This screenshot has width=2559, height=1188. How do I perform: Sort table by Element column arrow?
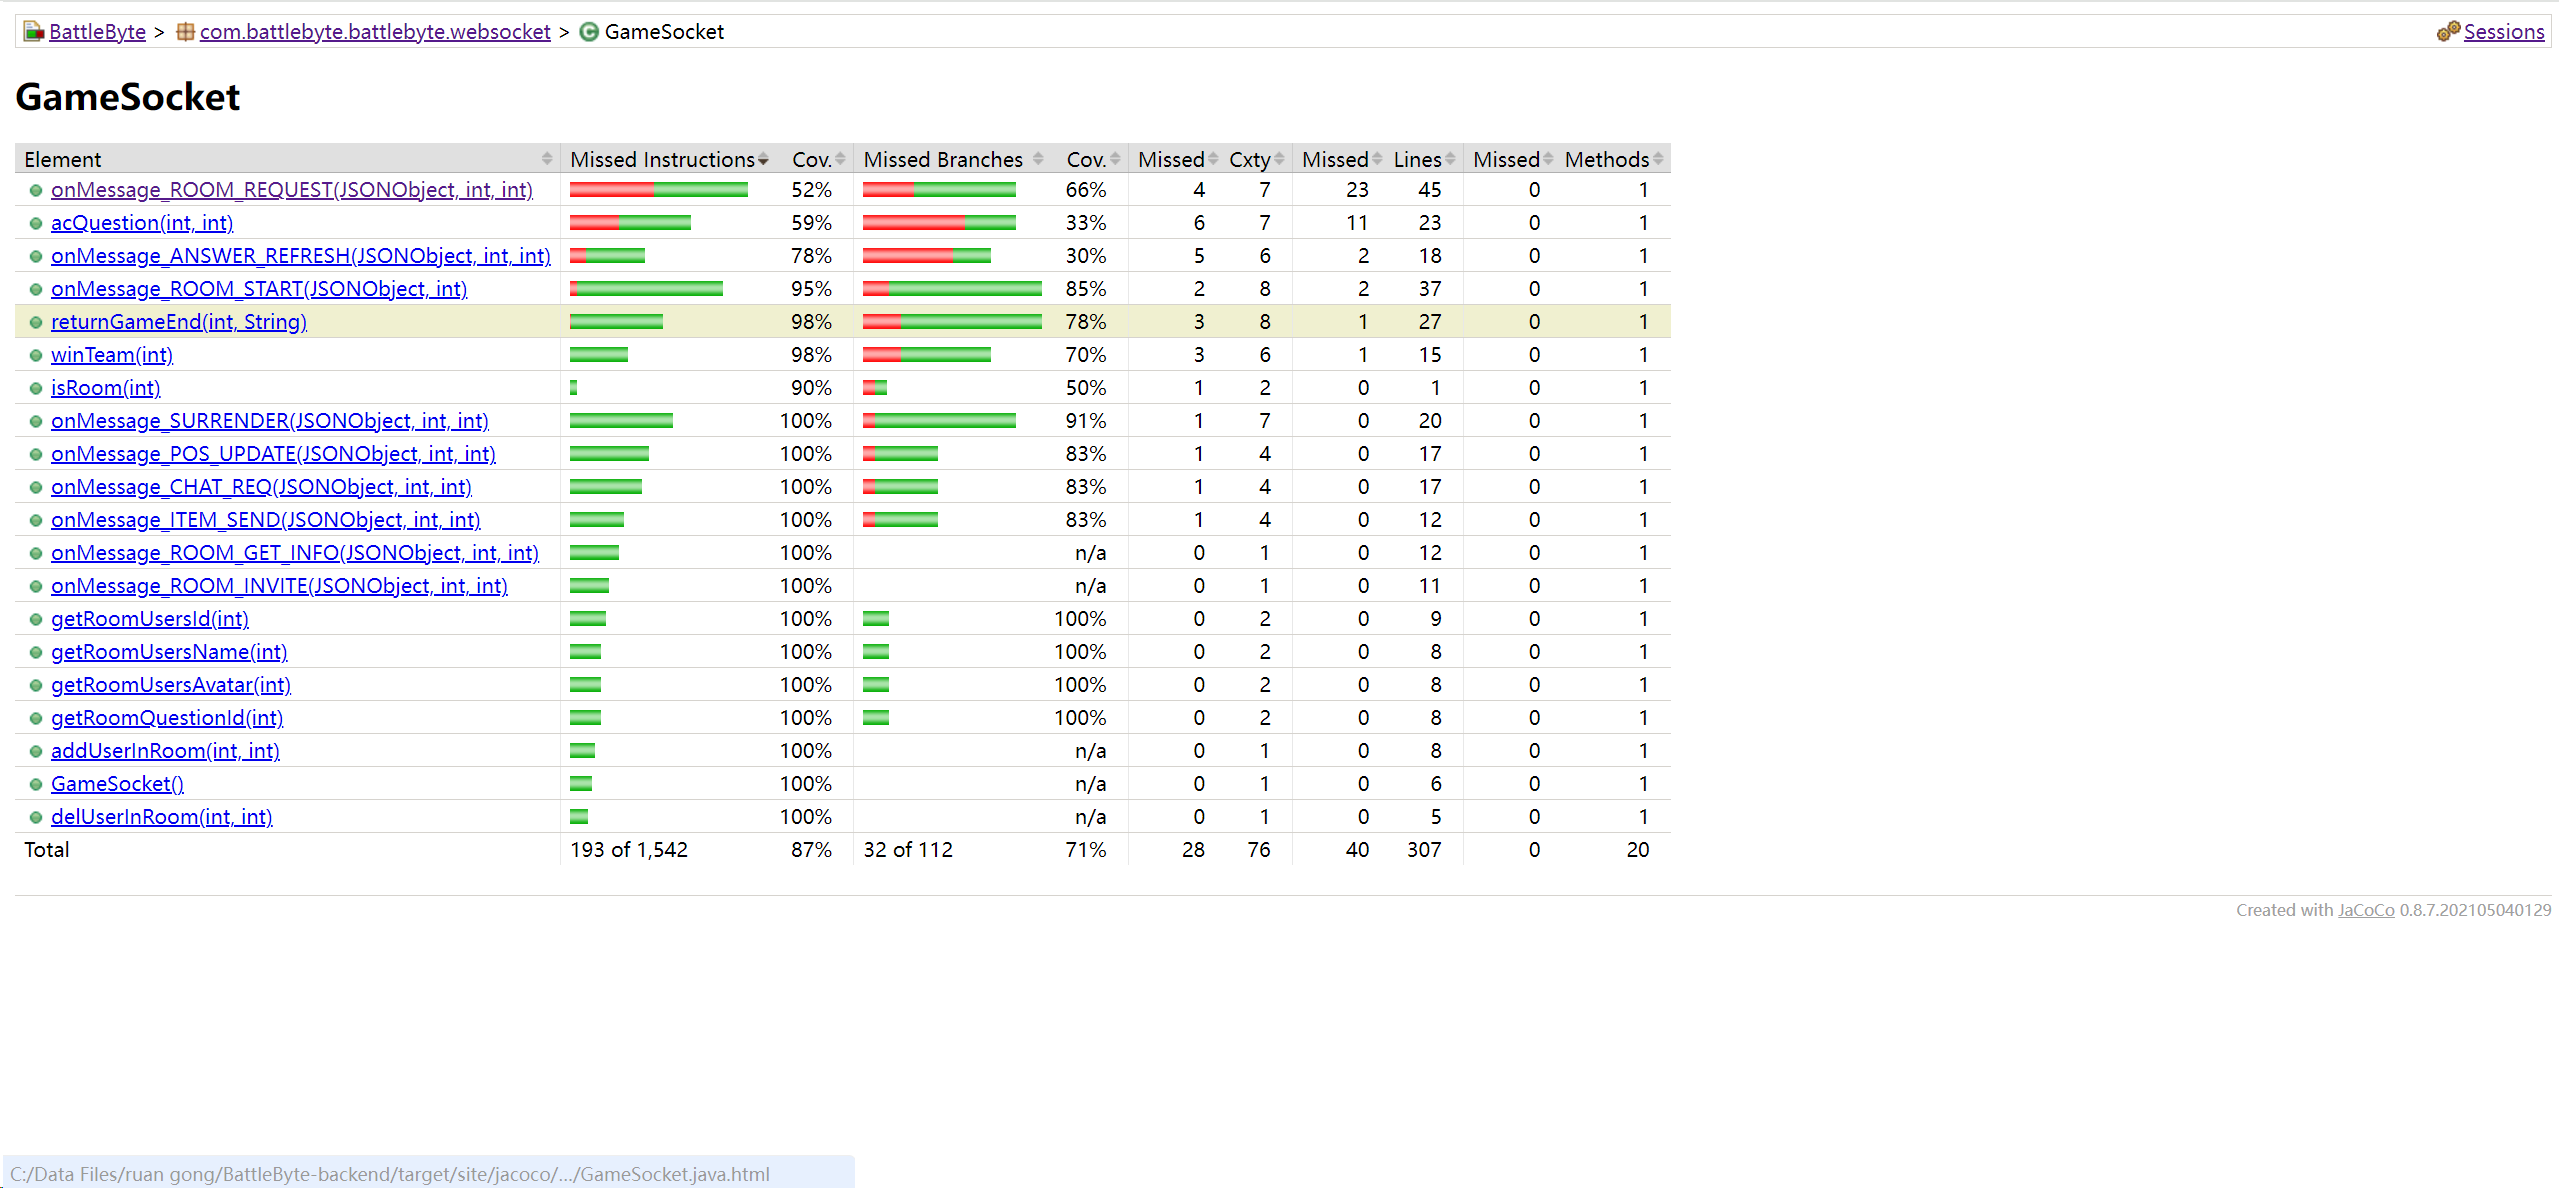tap(546, 159)
